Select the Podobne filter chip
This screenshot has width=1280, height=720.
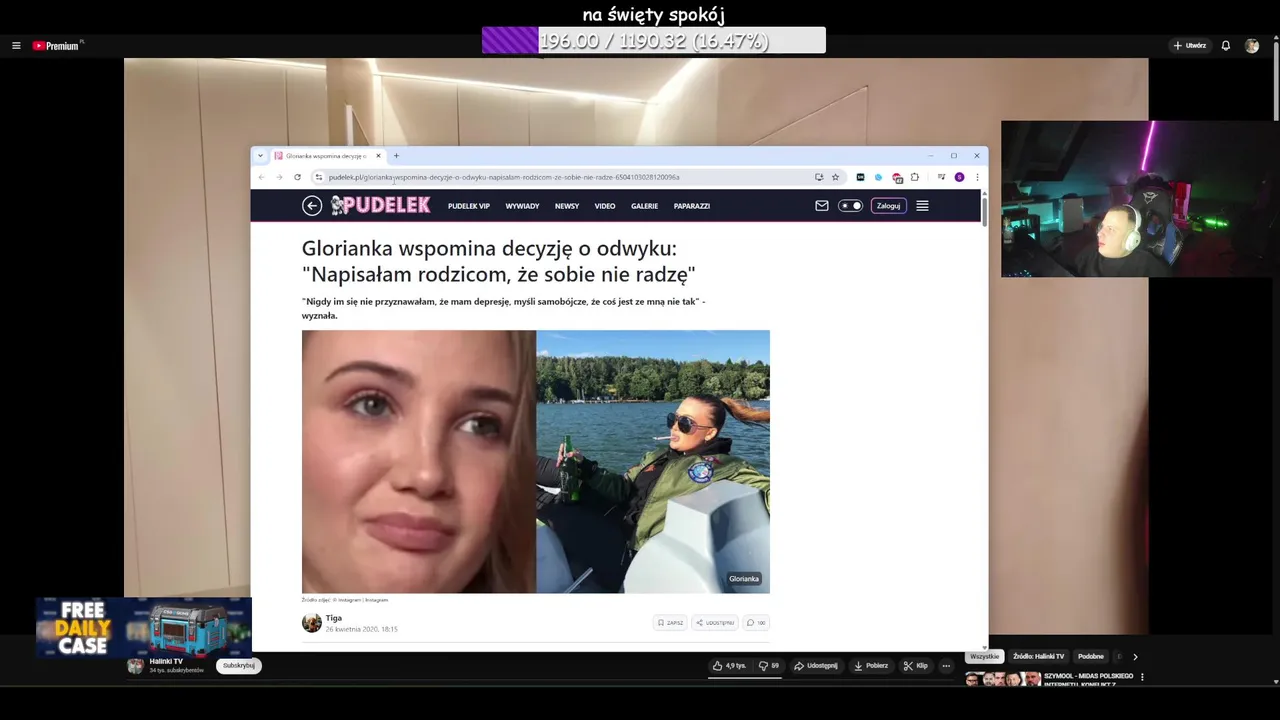pos(1091,657)
